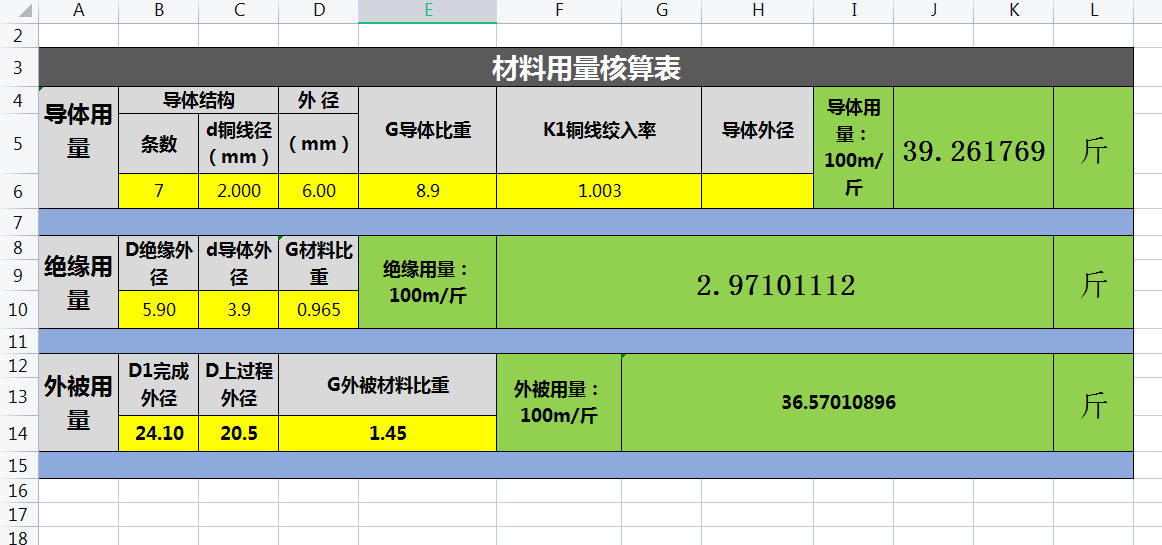
Task: Select the G外被材料比重 value cell 1.45
Action: tap(387, 434)
